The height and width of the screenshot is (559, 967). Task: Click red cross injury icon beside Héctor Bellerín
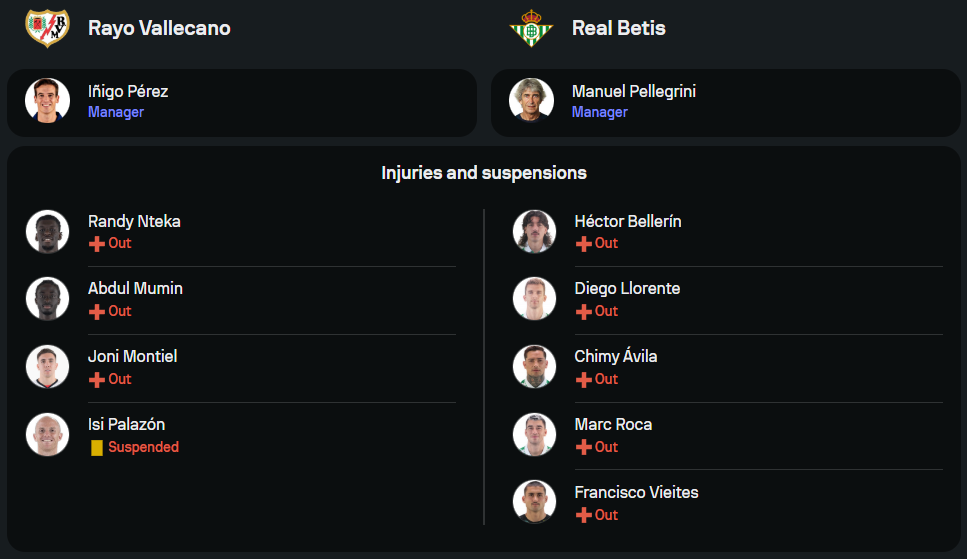click(584, 244)
